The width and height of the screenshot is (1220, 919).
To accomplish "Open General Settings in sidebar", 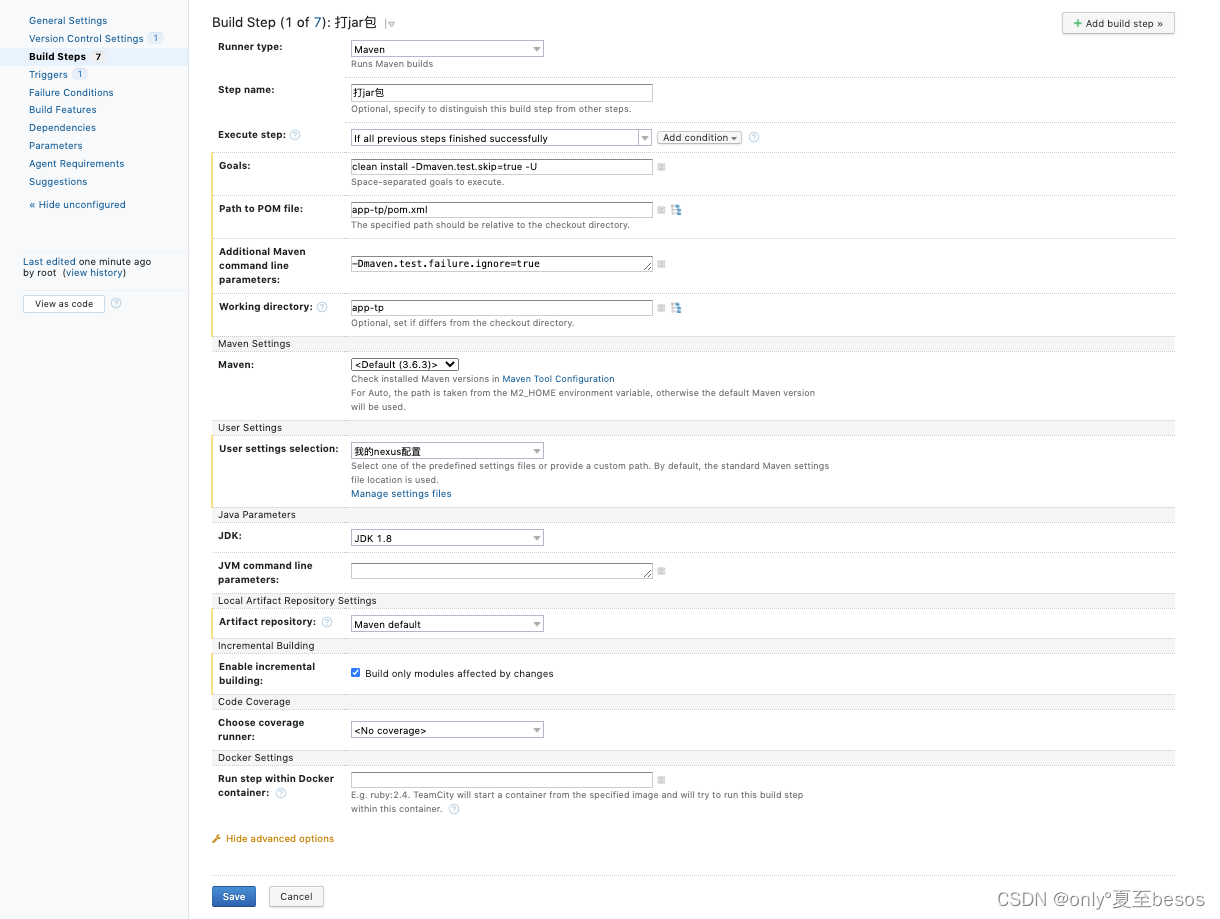I will click(68, 20).
